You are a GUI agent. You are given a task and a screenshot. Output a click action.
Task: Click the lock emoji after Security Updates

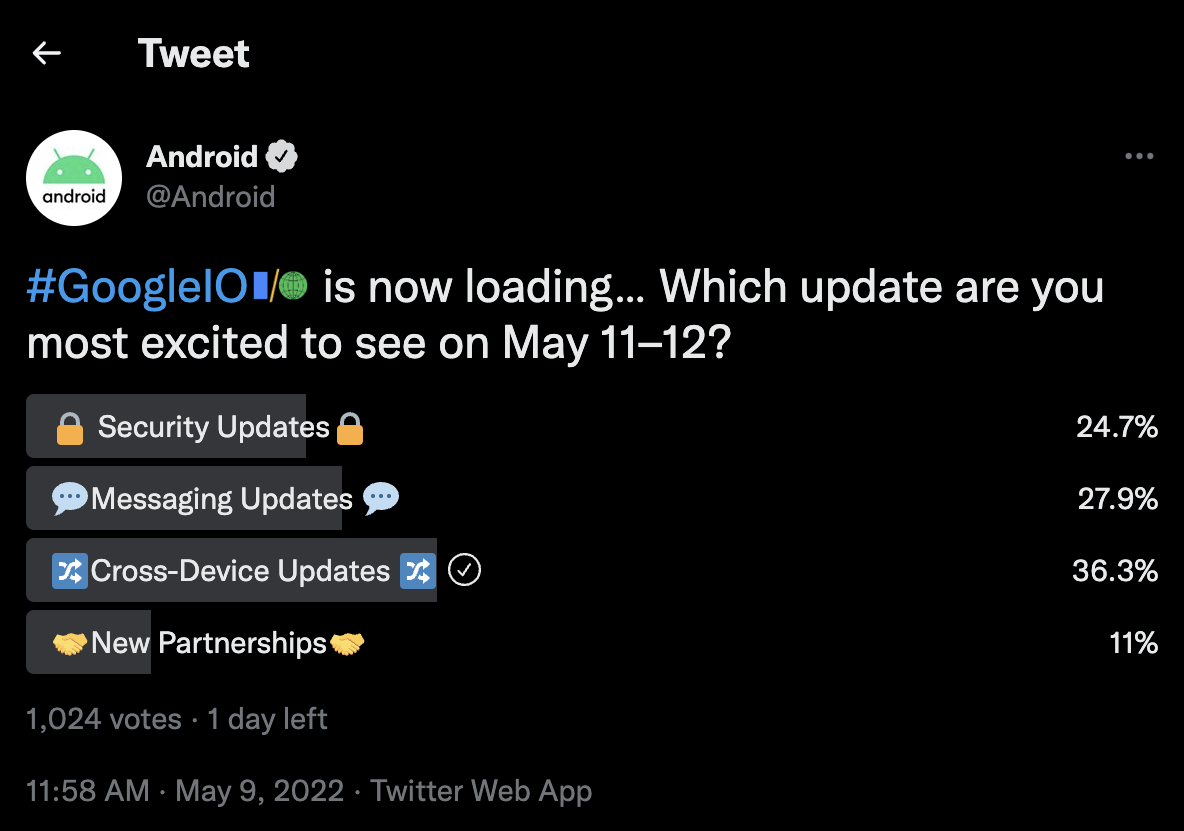349,429
